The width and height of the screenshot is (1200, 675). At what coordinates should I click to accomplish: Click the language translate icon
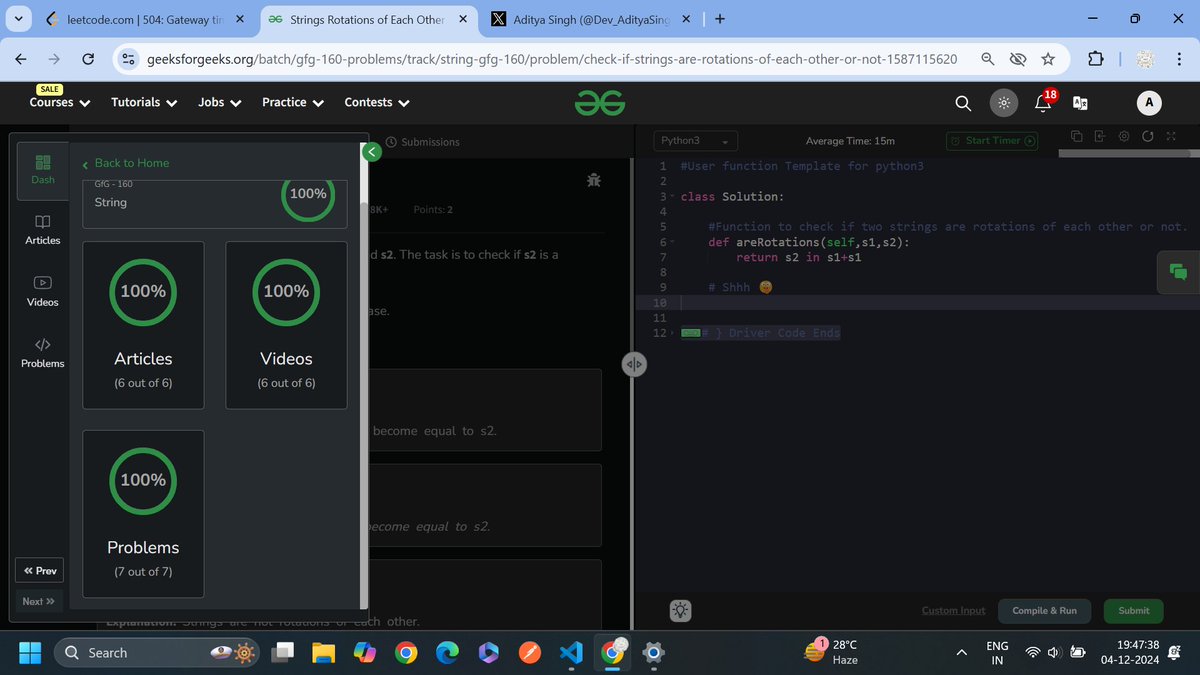click(x=1080, y=102)
